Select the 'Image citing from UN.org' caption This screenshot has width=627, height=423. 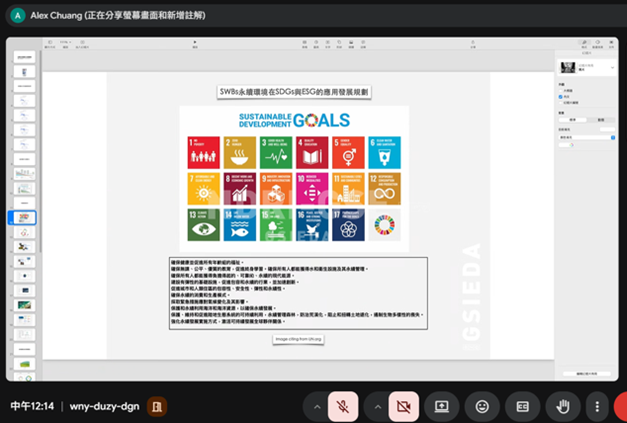(x=298, y=339)
